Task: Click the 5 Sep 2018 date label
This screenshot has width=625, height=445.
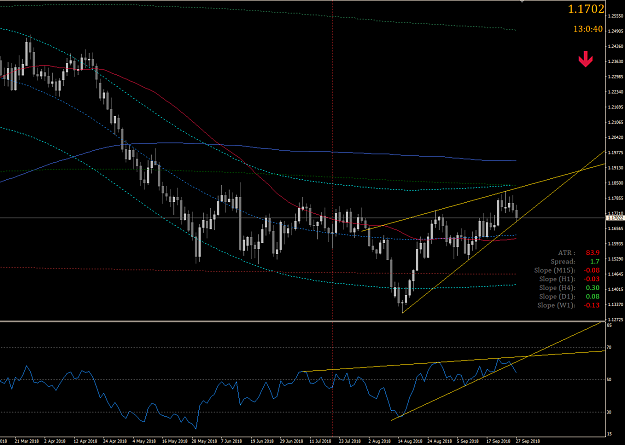Action: tap(468, 441)
